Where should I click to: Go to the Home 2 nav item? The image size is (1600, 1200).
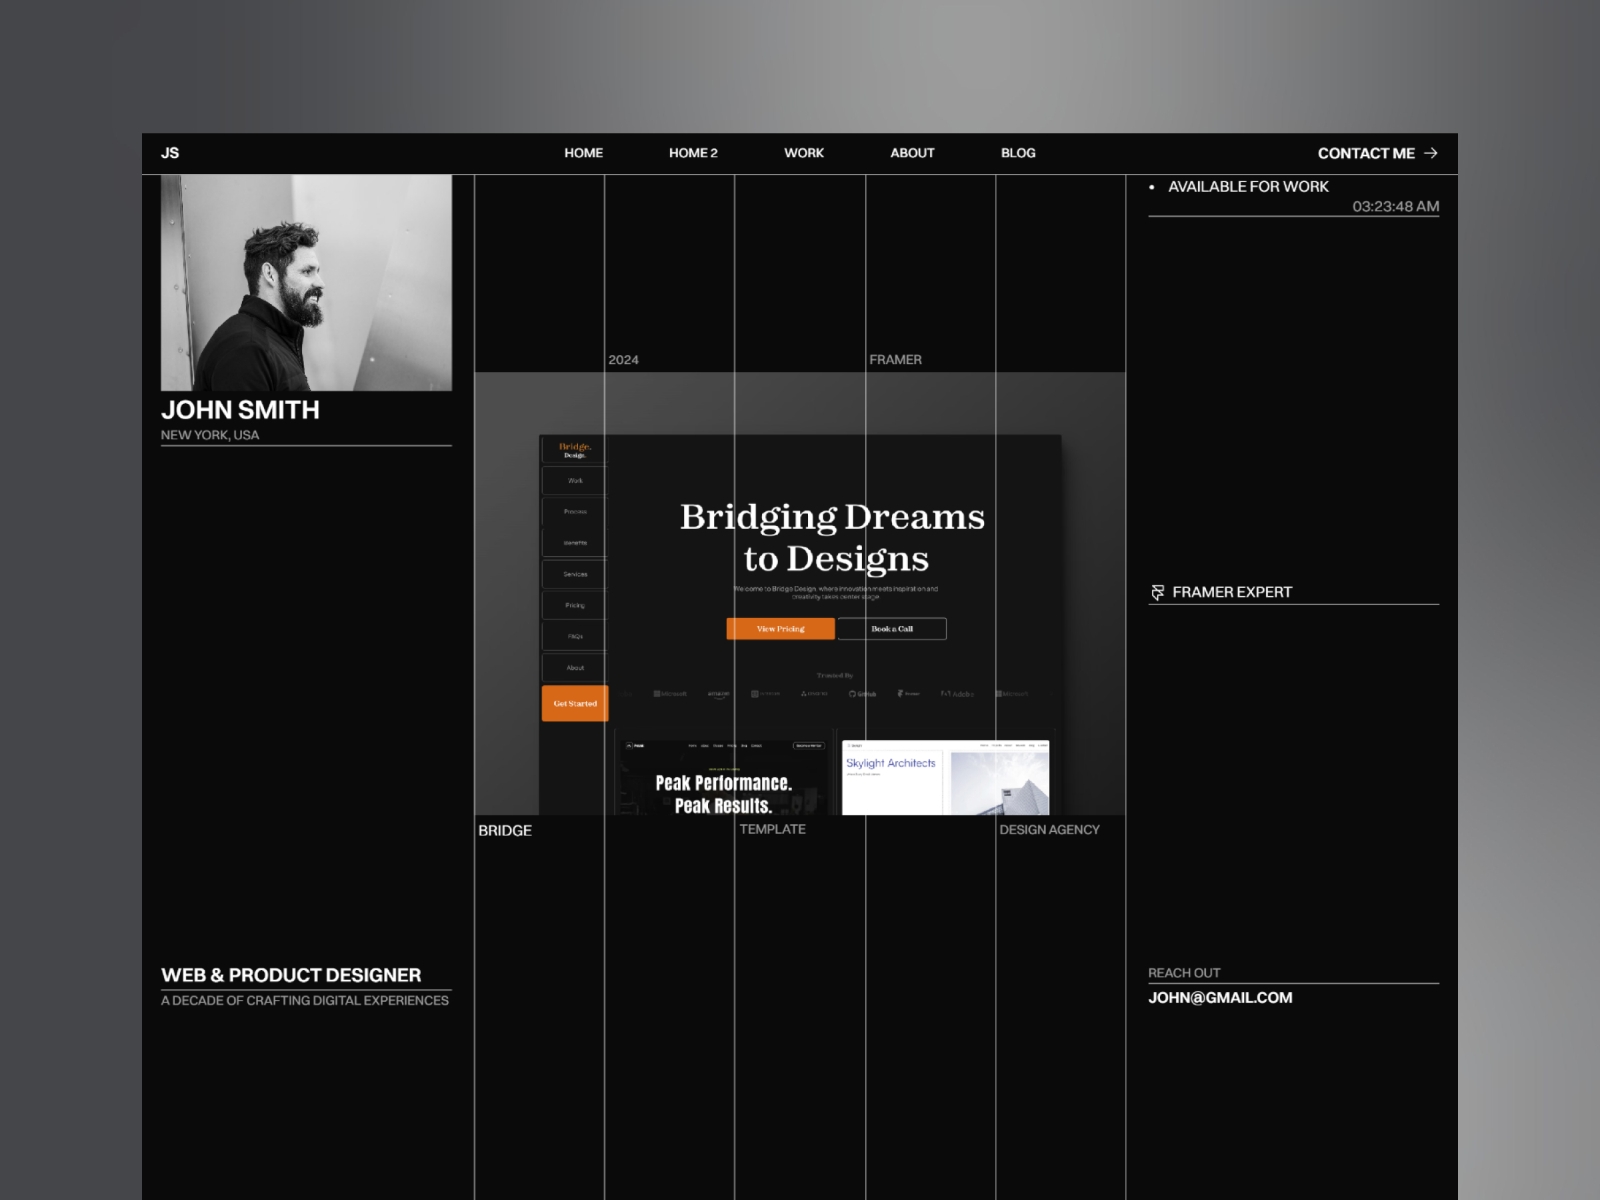click(693, 153)
